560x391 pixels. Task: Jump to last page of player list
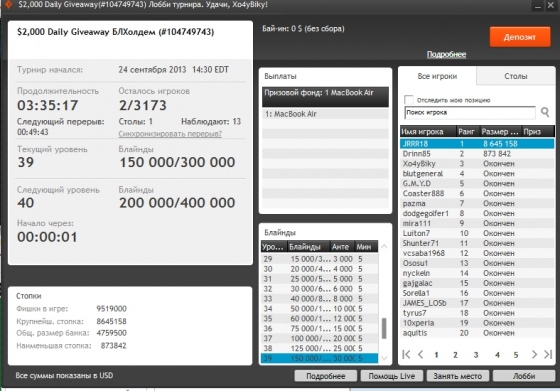[548, 354]
